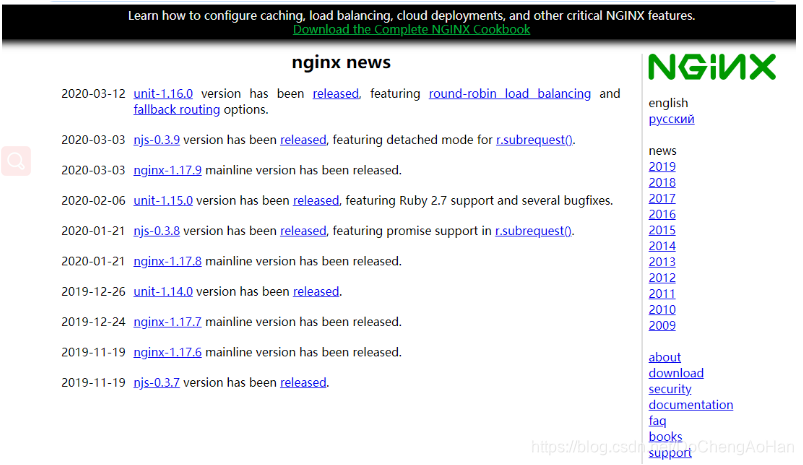This screenshot has height=465, width=803.
Task: Open 2011 news archive
Action: point(662,294)
